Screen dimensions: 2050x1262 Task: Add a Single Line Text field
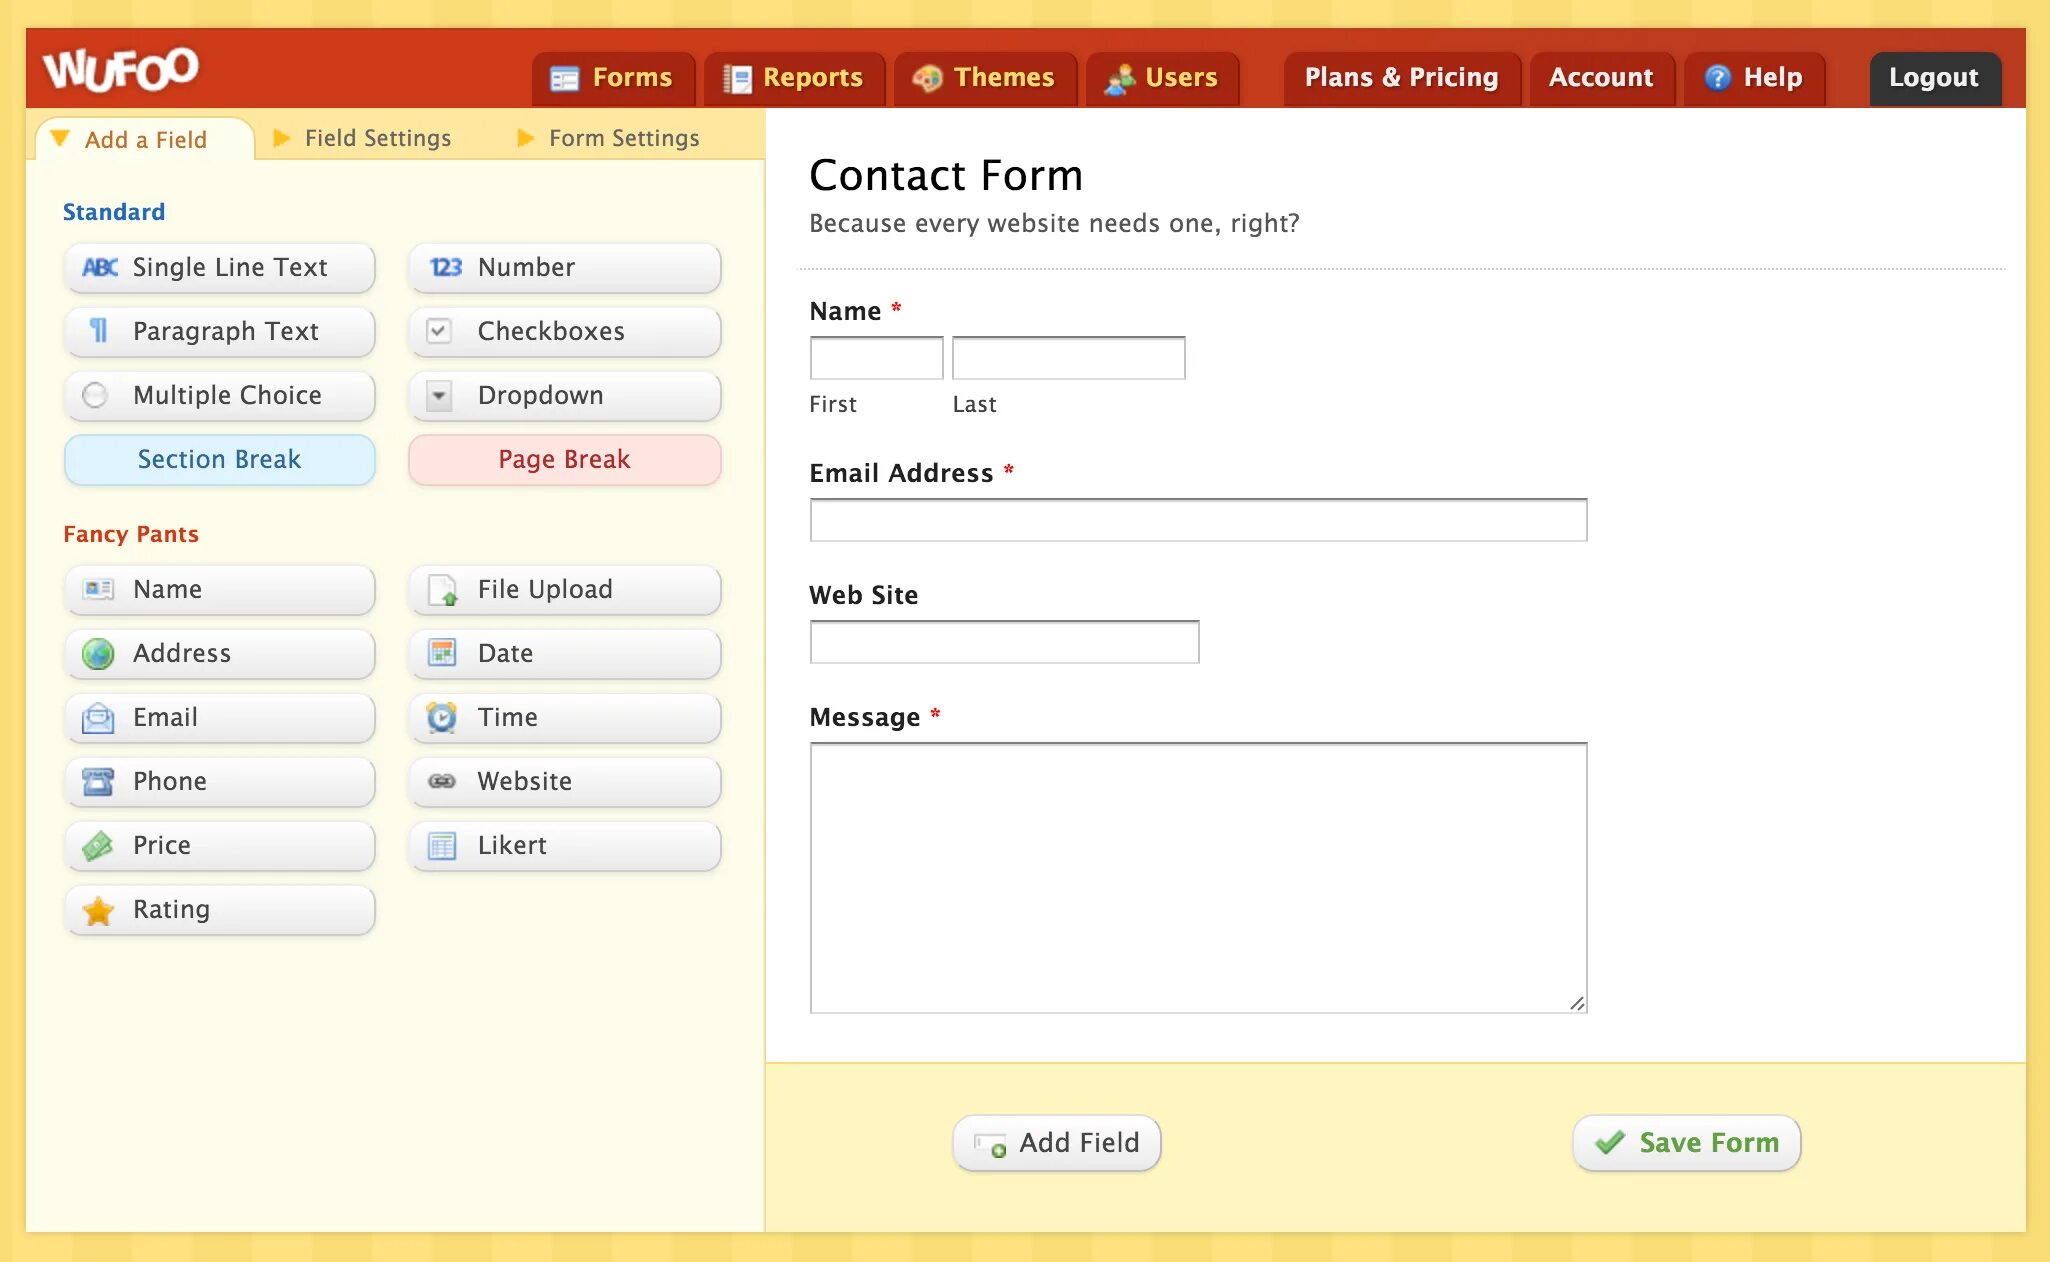coord(219,268)
